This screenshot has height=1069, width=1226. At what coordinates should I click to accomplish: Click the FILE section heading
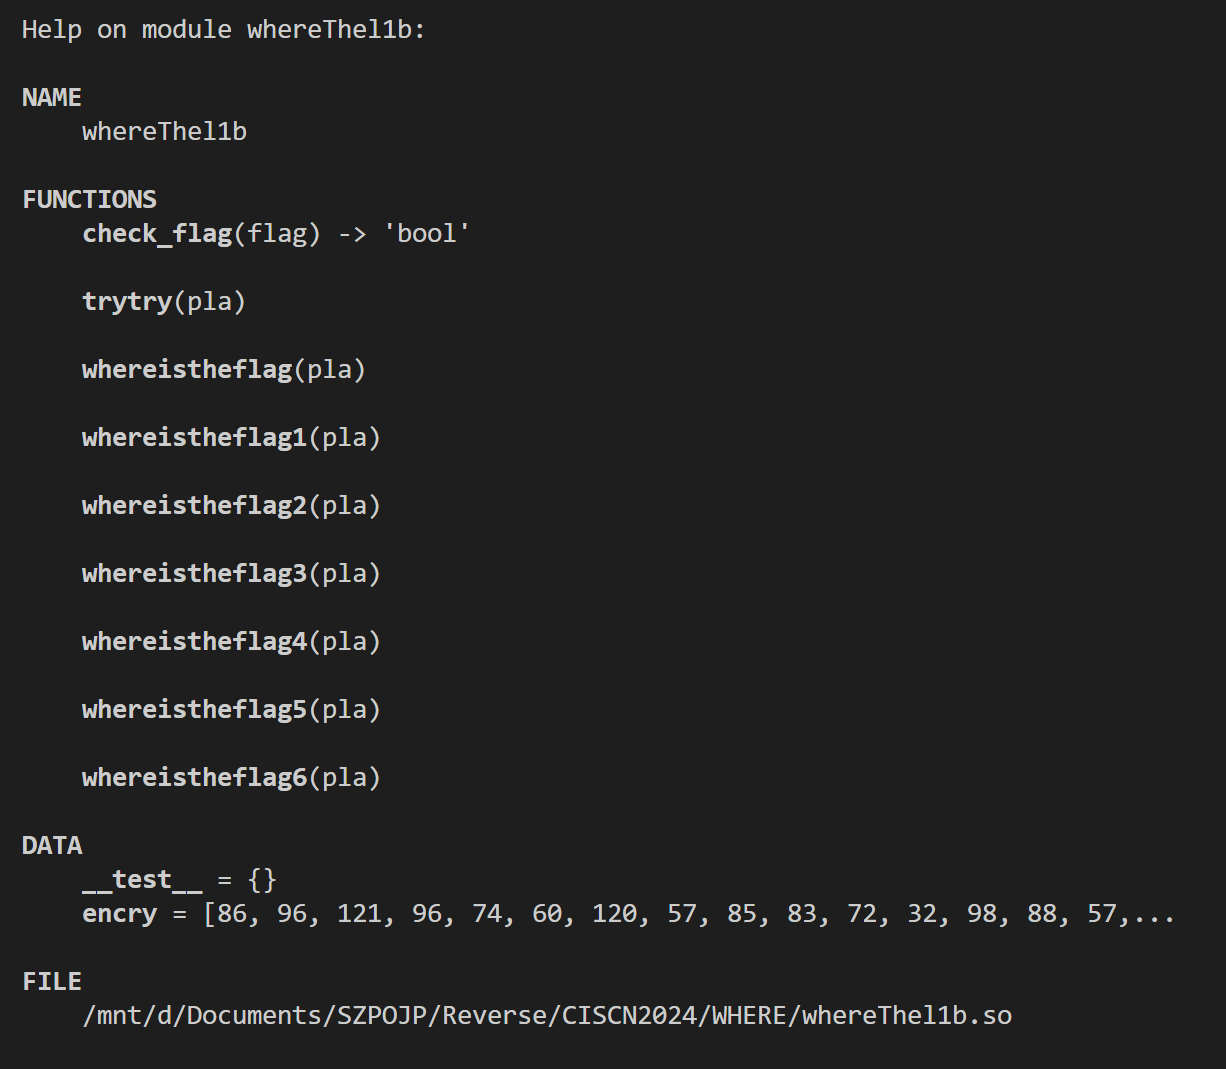point(52,981)
